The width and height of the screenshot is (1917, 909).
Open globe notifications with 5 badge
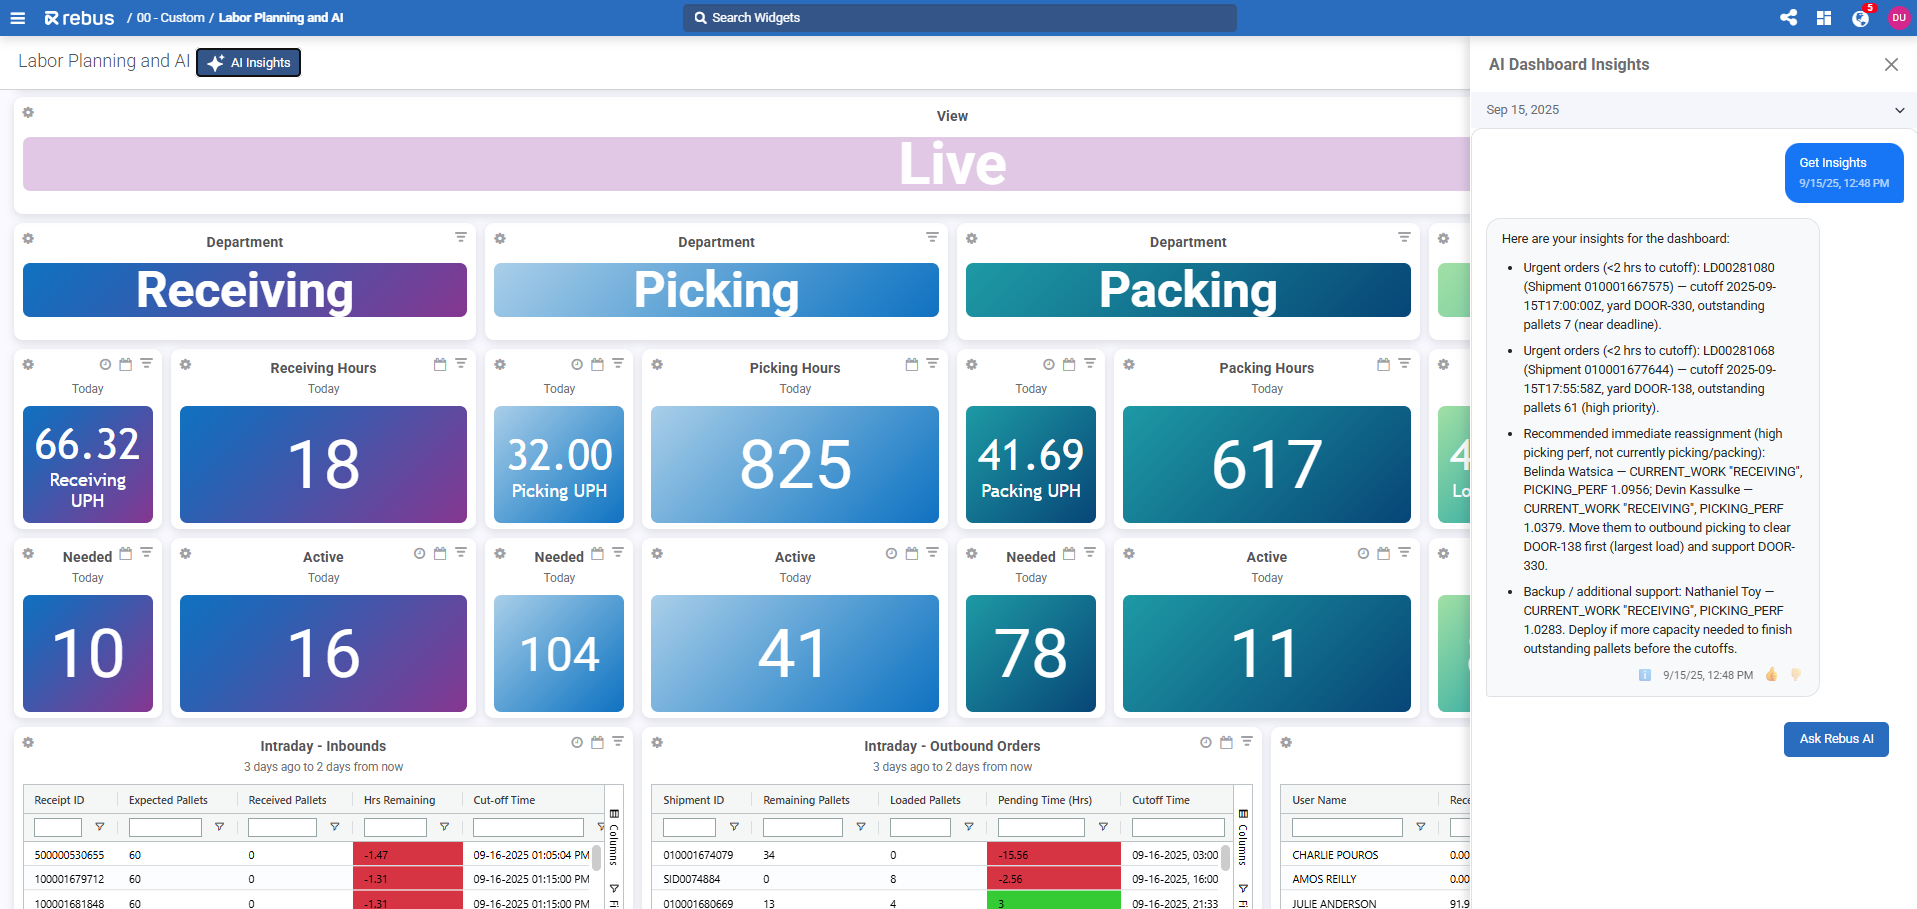point(1860,18)
